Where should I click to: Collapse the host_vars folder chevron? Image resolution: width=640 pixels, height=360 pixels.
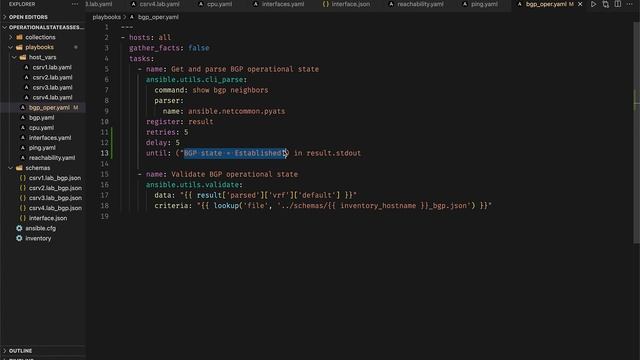pos(15,58)
